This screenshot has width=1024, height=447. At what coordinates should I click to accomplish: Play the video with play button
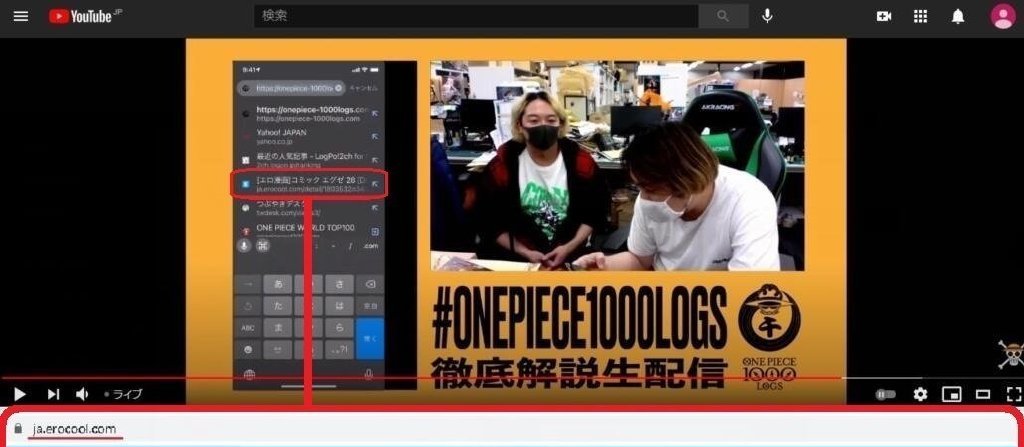pyautogui.click(x=20, y=394)
